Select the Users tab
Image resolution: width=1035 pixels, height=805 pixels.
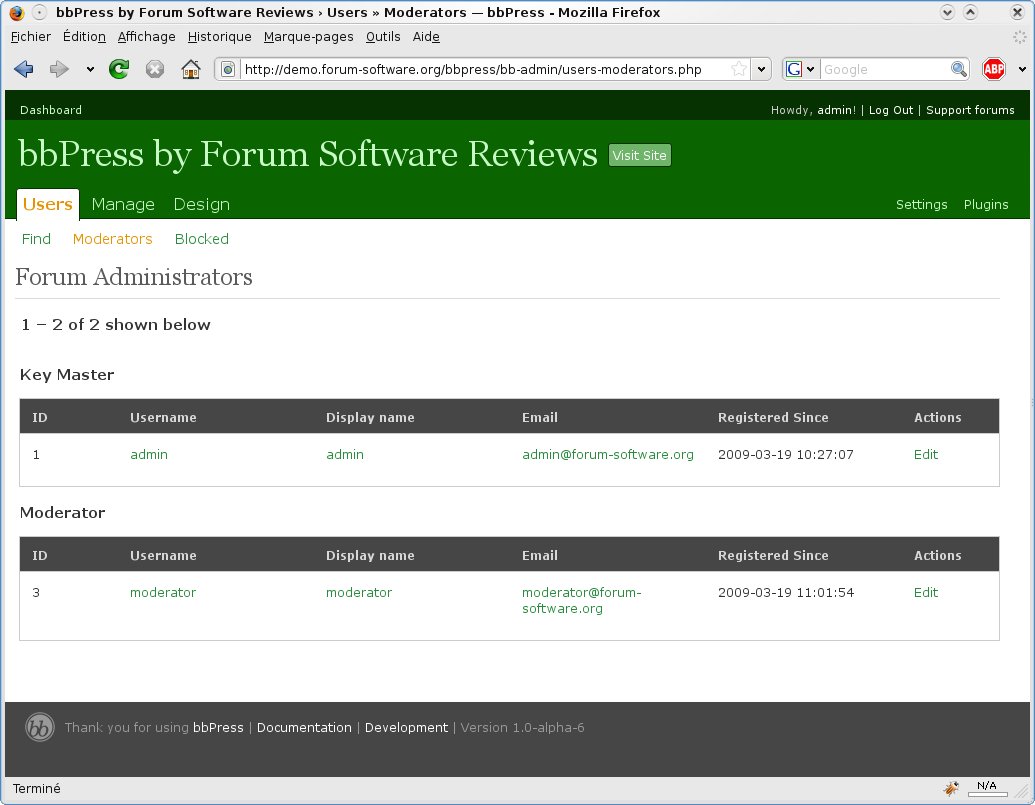[48, 204]
